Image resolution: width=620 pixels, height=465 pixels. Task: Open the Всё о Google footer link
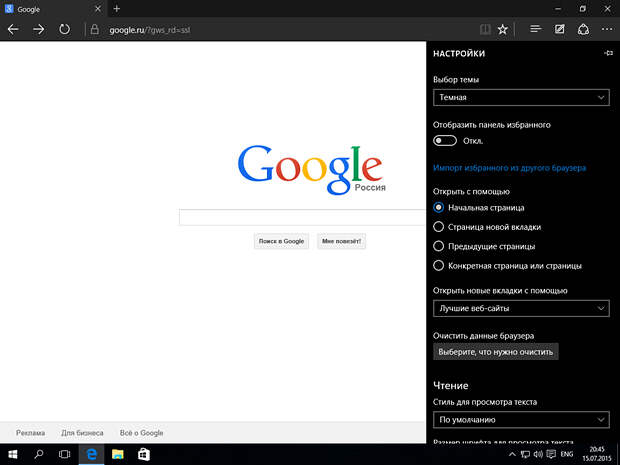coord(142,433)
